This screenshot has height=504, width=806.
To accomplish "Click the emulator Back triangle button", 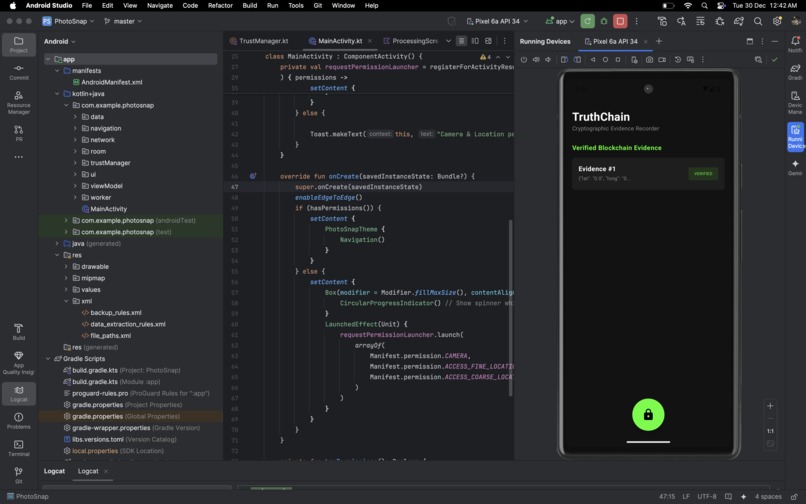I will click(x=593, y=60).
